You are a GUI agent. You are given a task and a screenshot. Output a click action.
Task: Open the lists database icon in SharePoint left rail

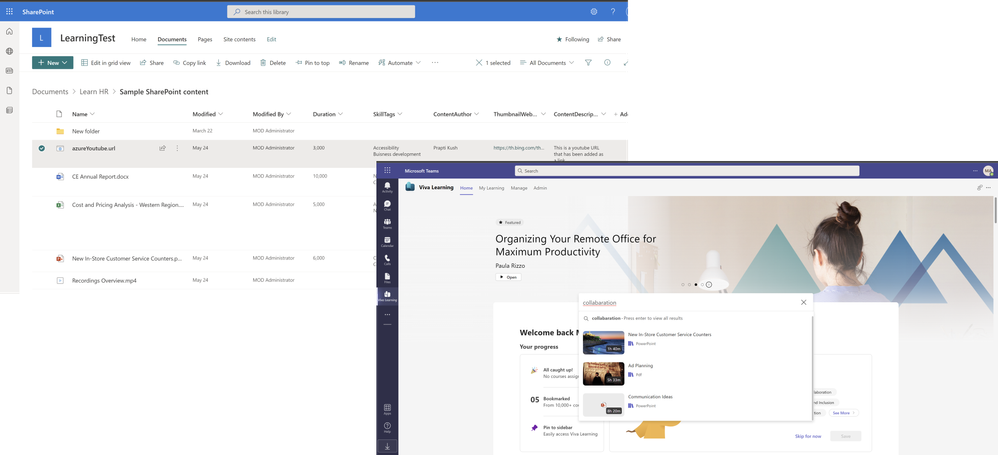9,110
